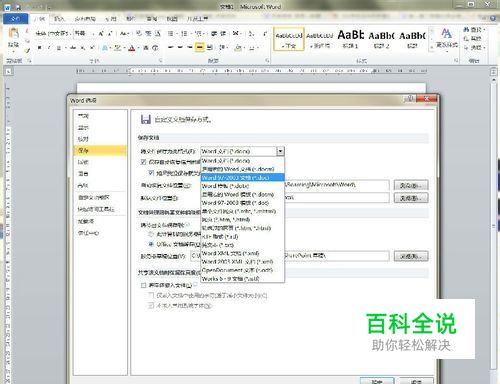Image resolution: width=500 pixels, height=384 pixels.
Task: Select server drafts on this computer radio
Action: point(151,234)
